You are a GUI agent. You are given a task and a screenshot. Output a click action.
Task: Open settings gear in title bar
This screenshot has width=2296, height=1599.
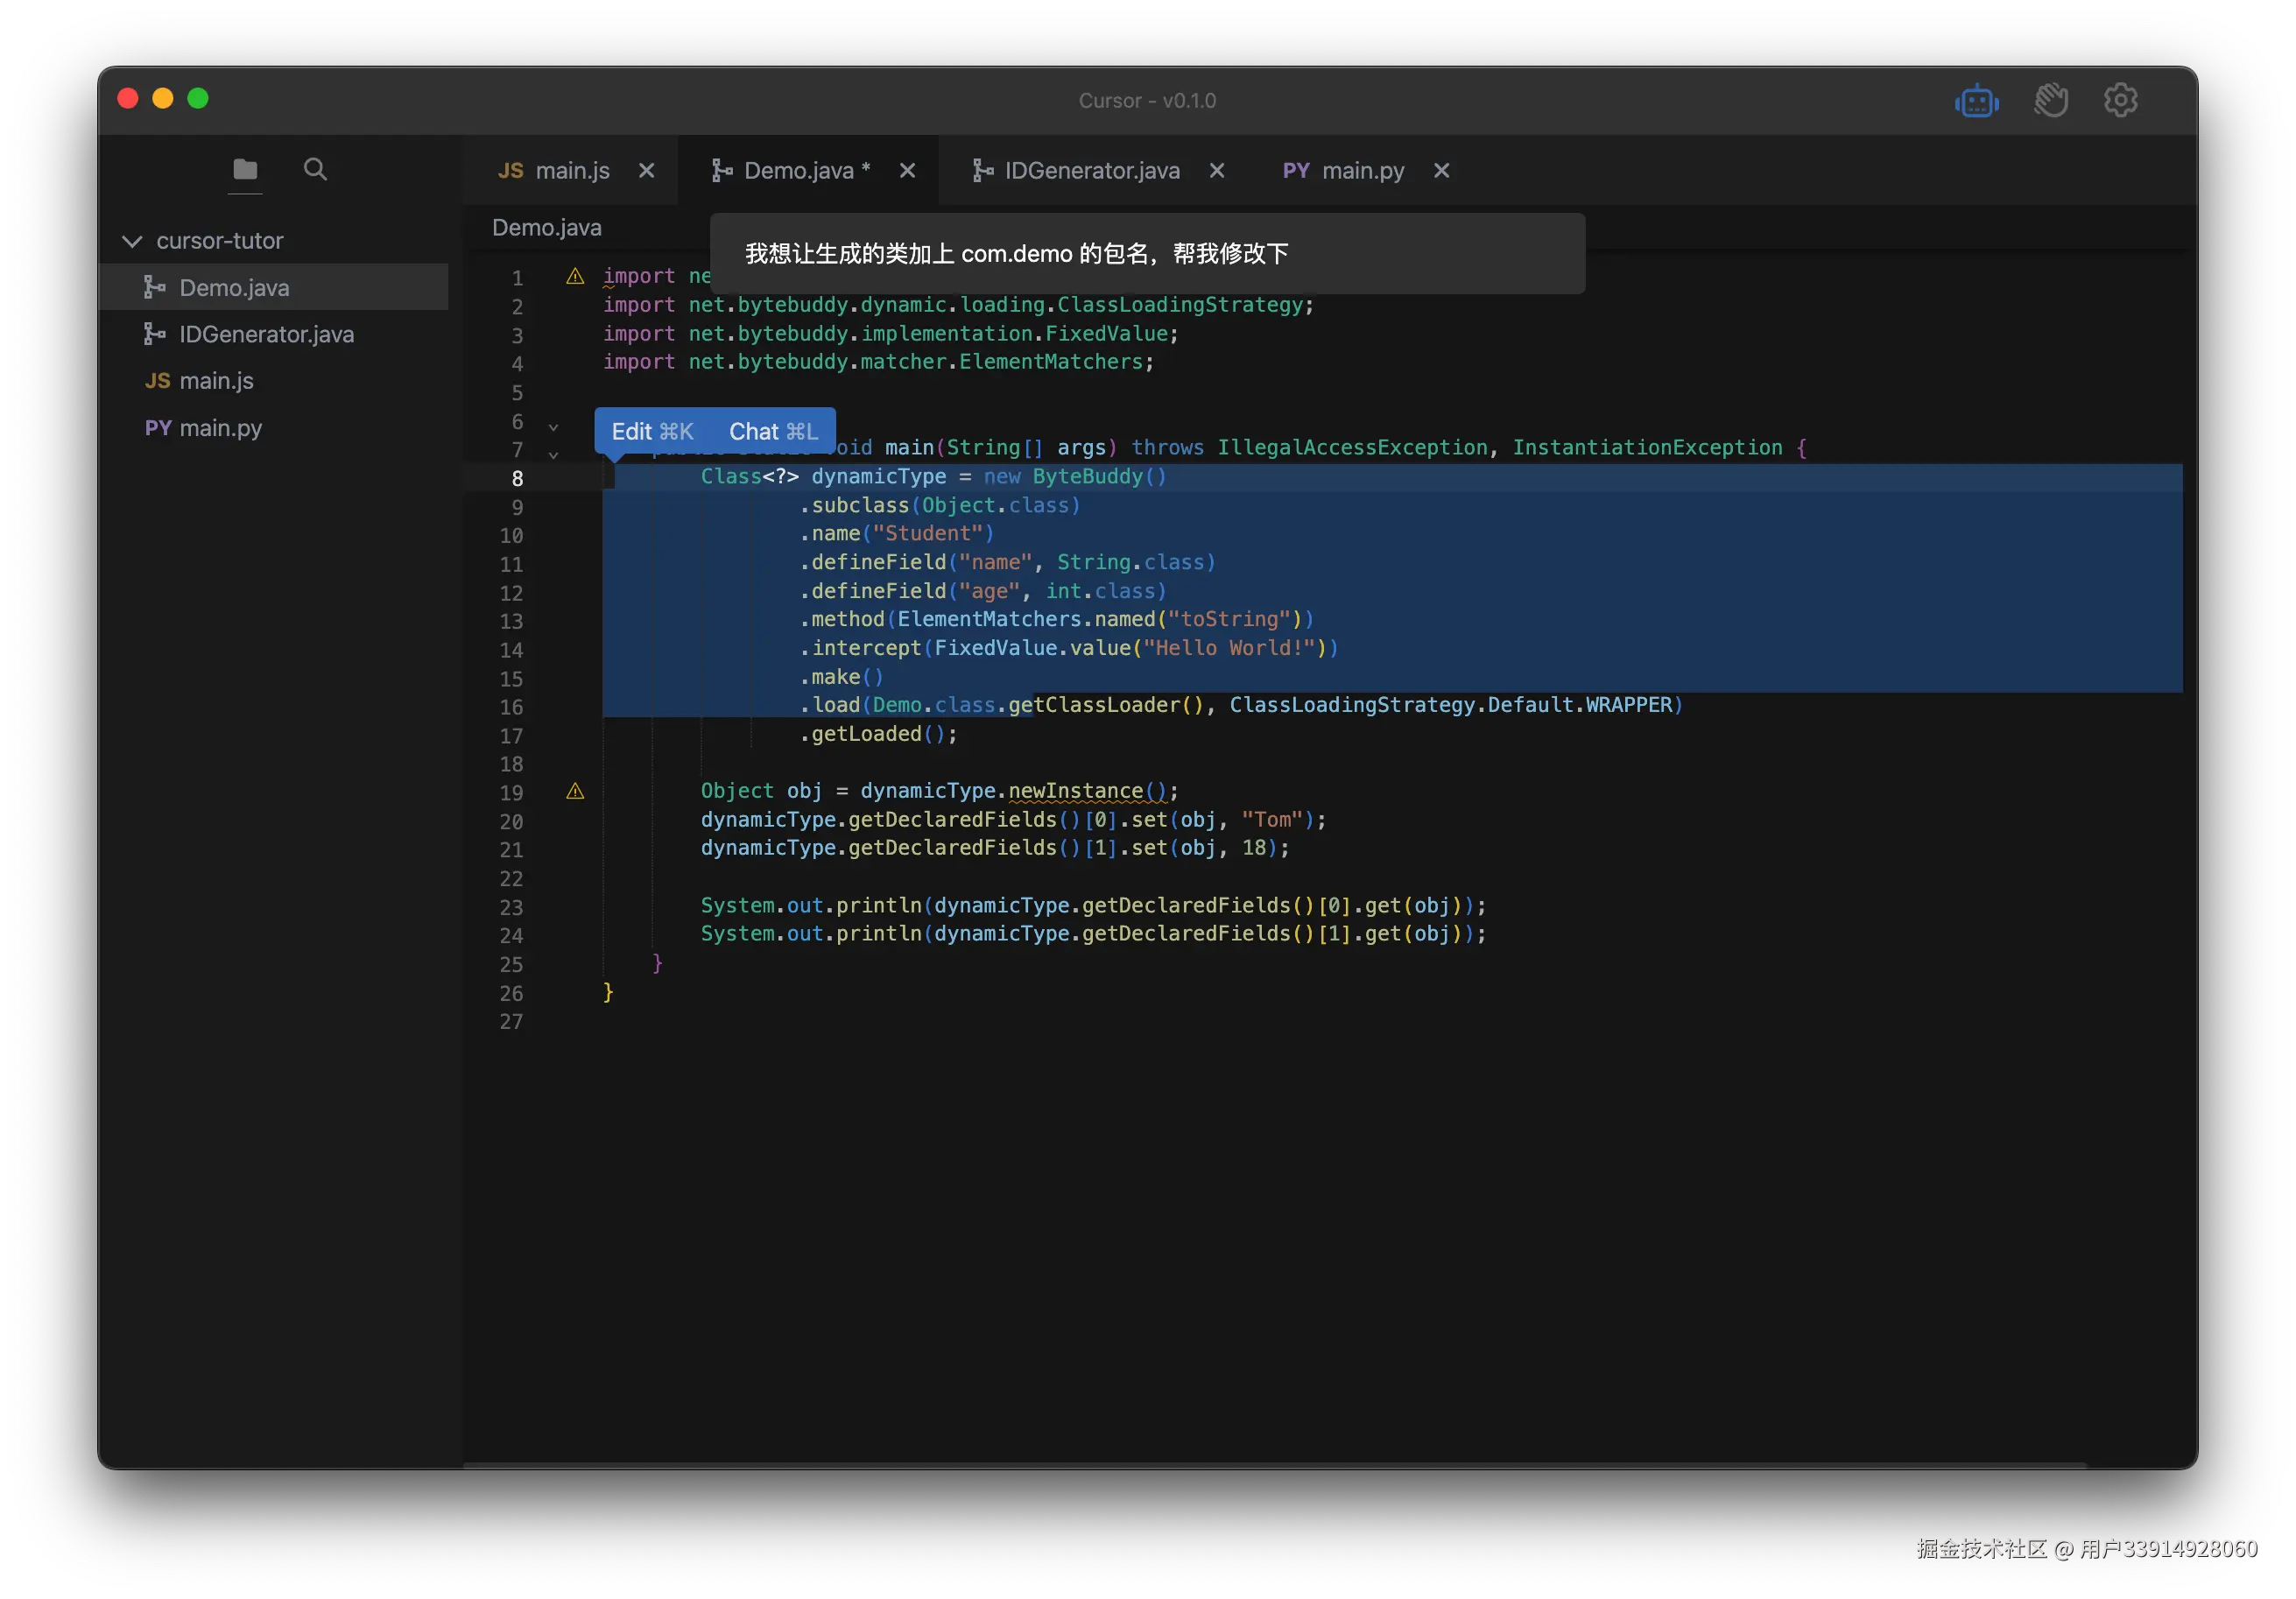pos(2120,100)
